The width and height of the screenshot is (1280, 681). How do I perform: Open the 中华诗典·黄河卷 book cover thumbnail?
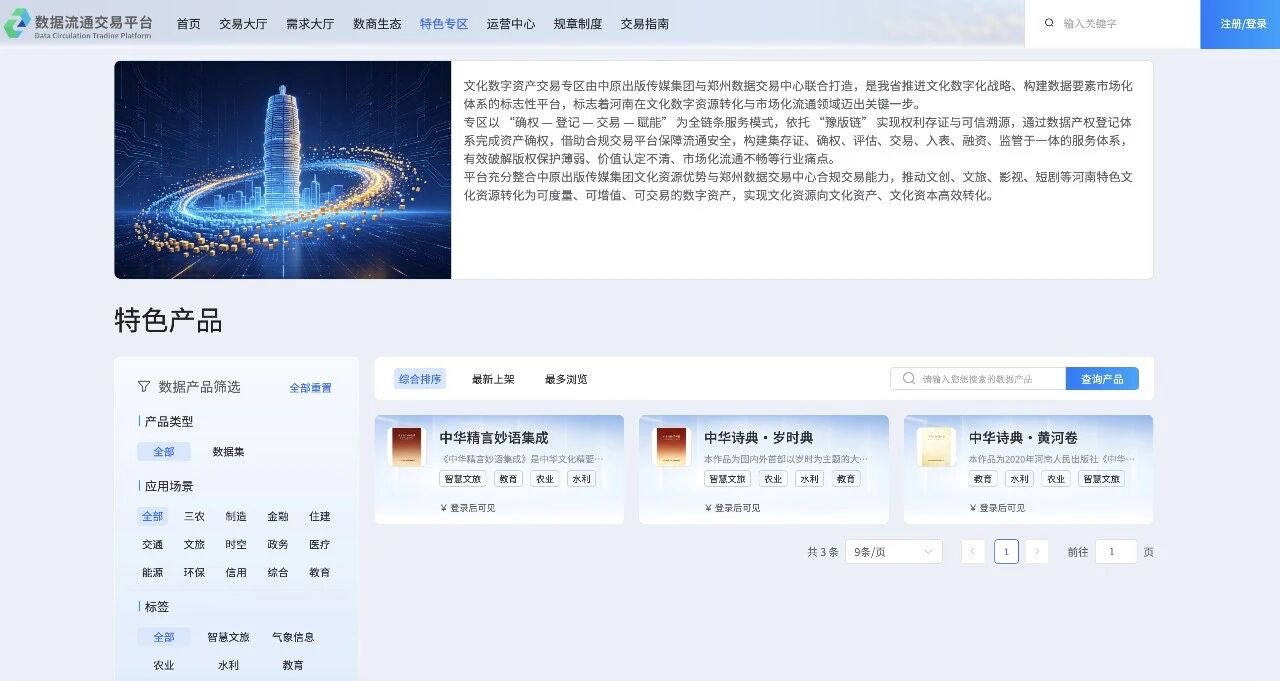(936, 447)
